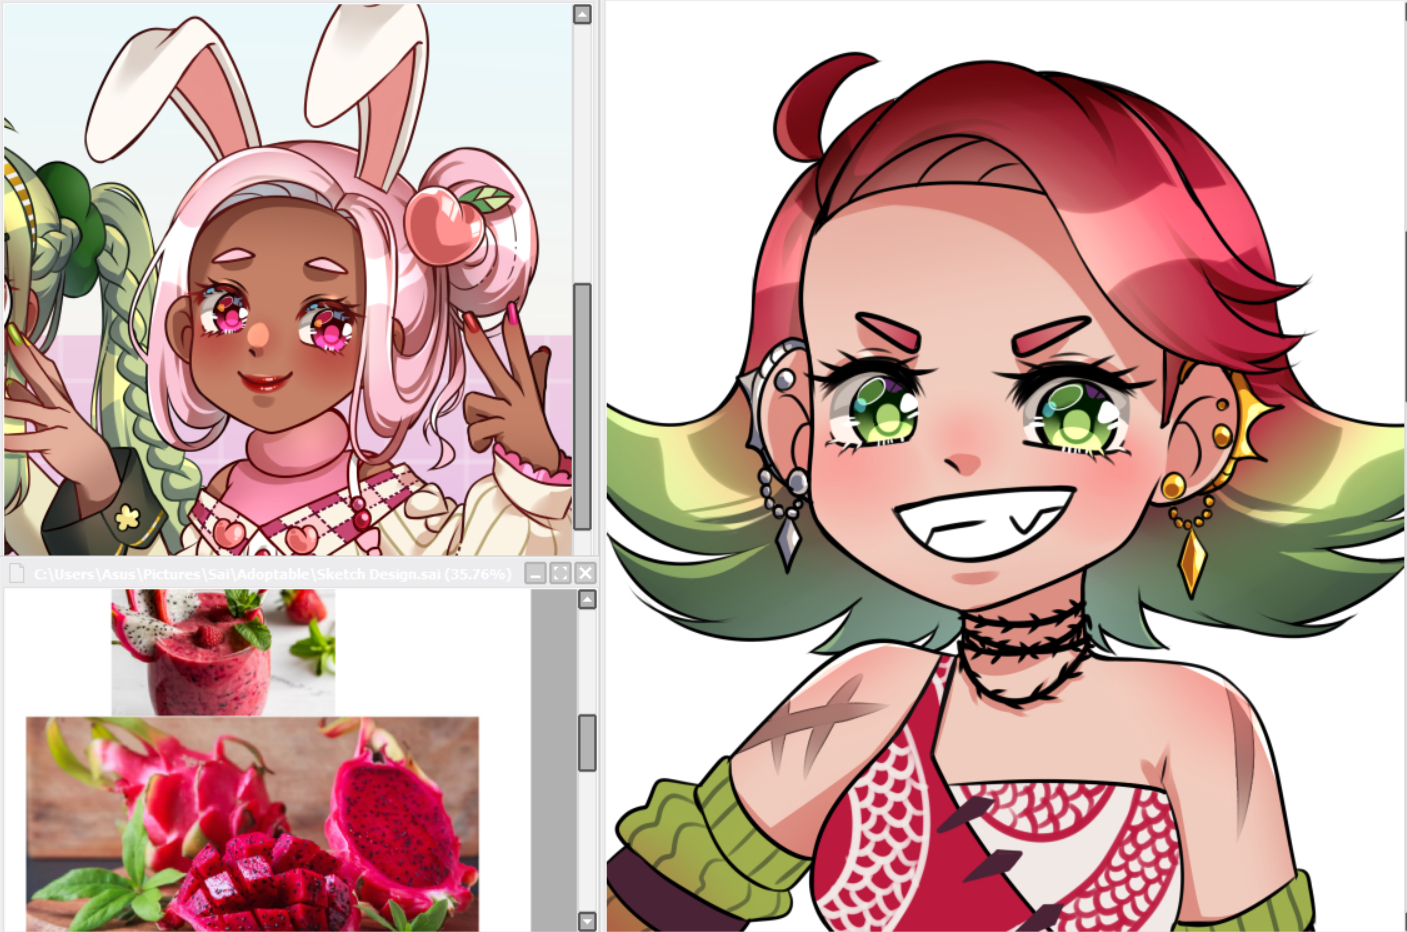Click scrollbar thumb beside bunny girl artwork
The height and width of the screenshot is (932, 1407).
pyautogui.click(x=582, y=405)
